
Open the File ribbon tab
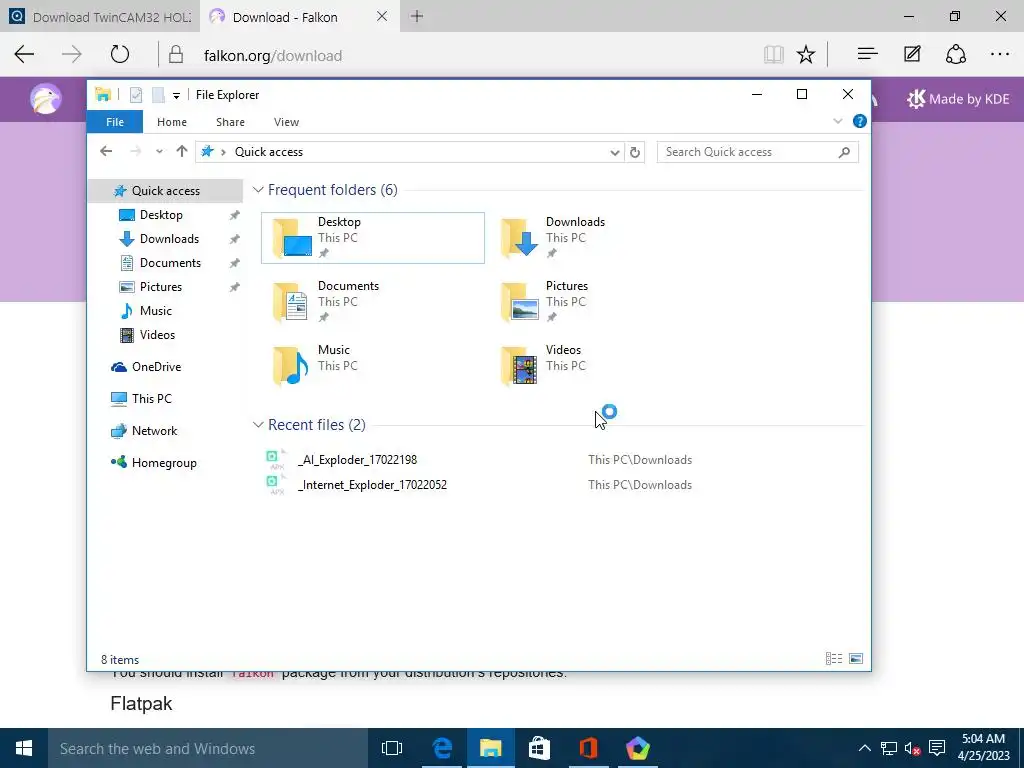pos(115,122)
